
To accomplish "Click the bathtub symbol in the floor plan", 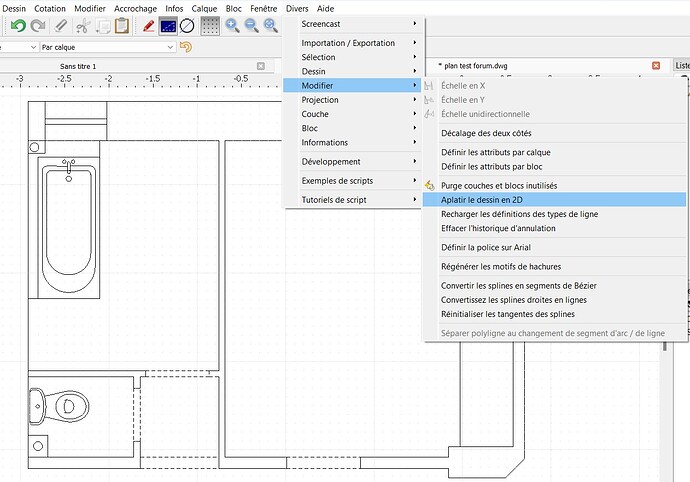I will point(69,228).
